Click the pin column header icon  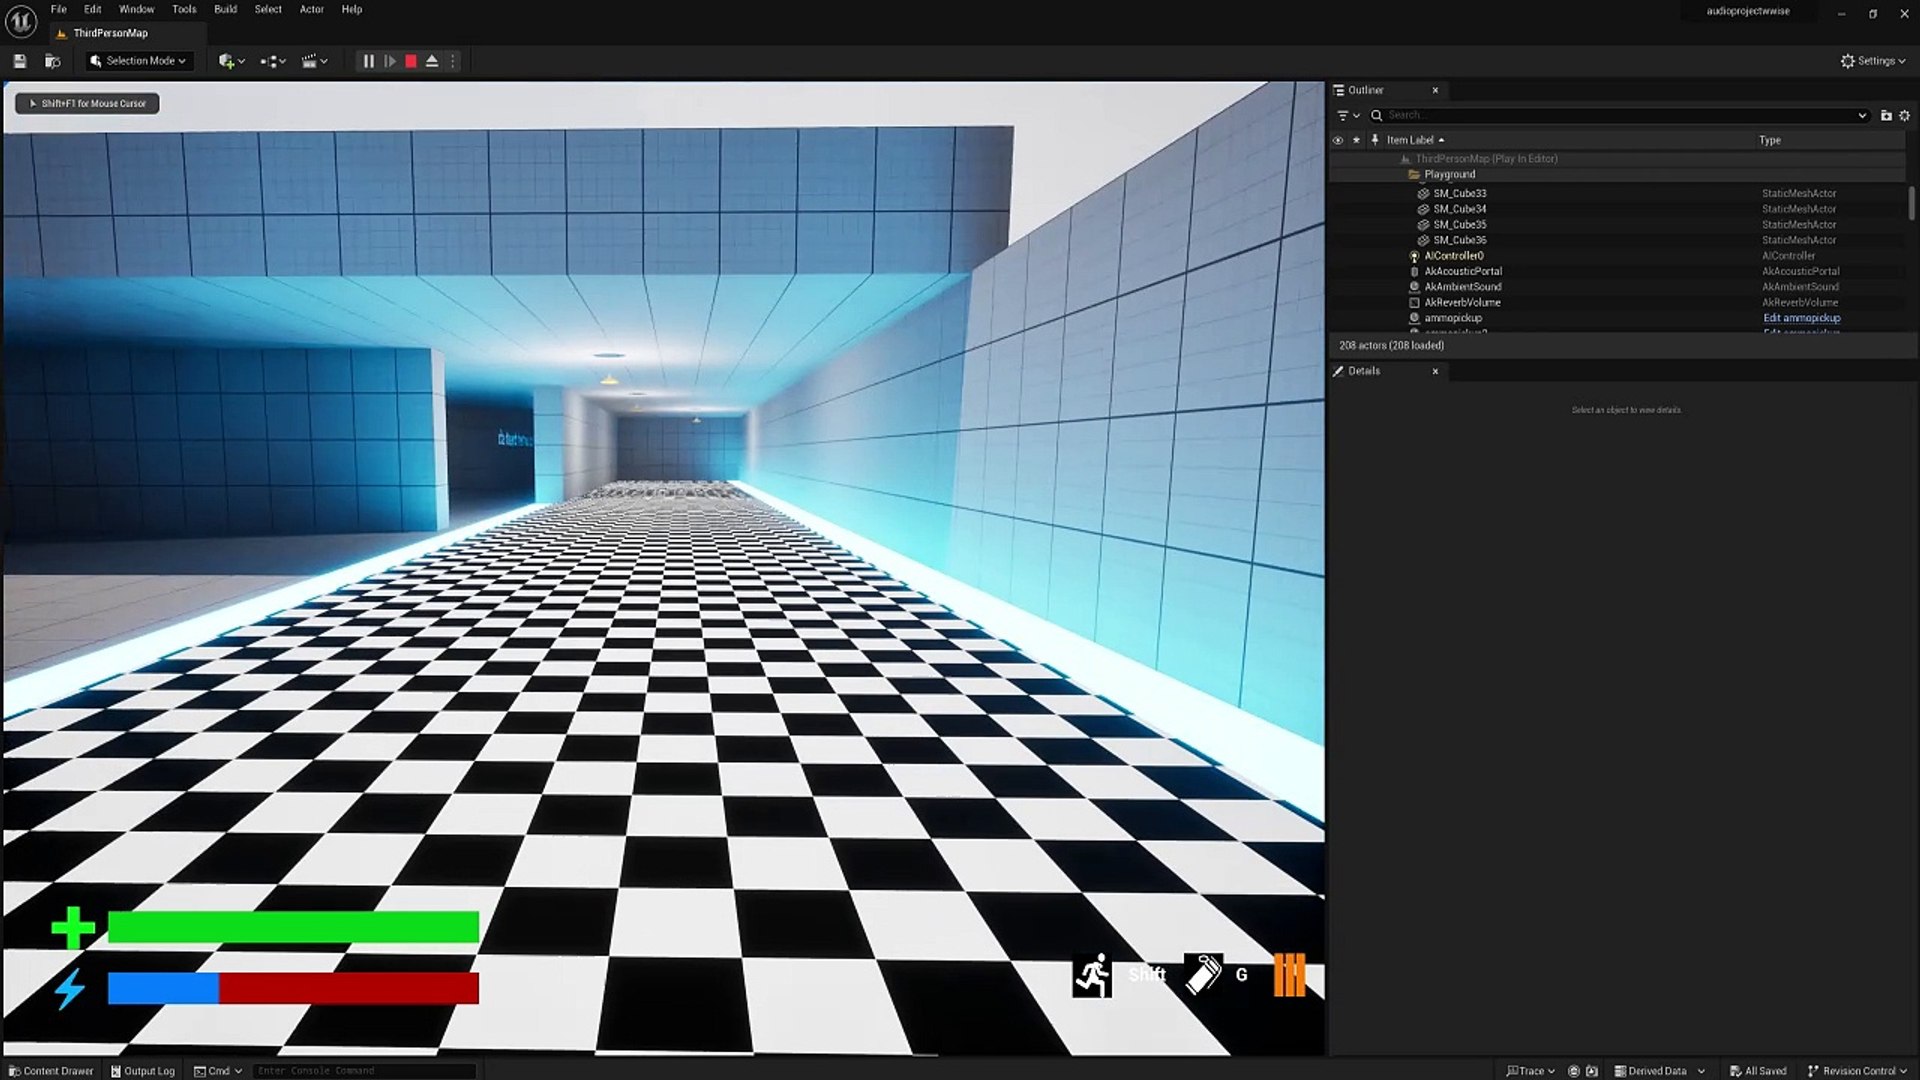(1375, 140)
